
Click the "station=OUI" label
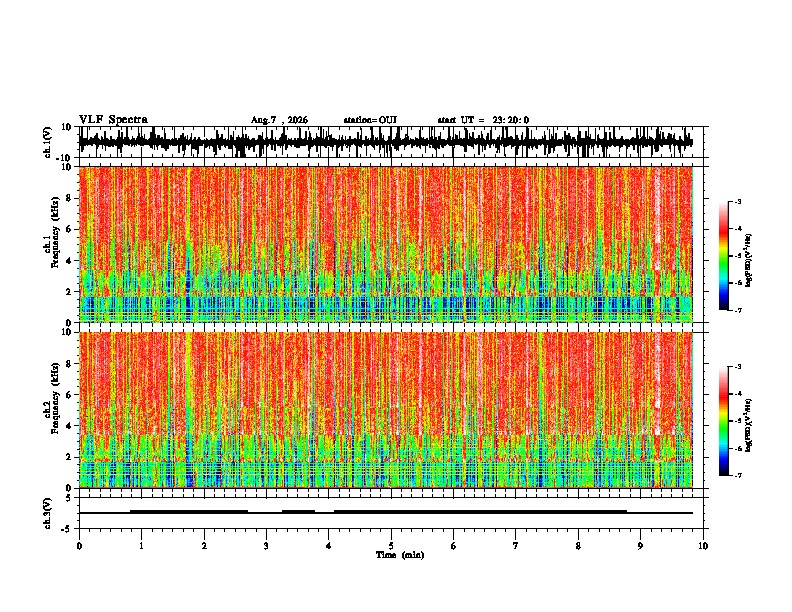point(370,120)
